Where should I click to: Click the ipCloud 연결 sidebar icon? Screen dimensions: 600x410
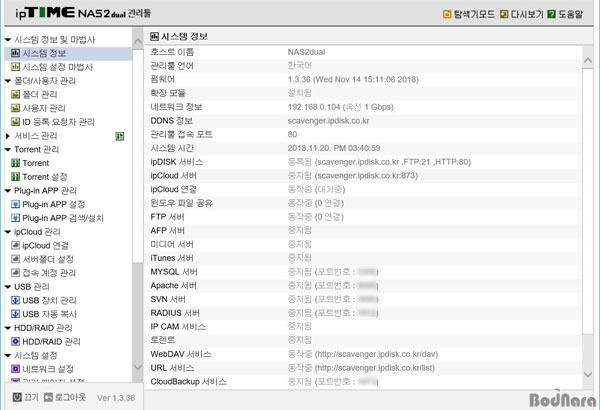click(15, 245)
